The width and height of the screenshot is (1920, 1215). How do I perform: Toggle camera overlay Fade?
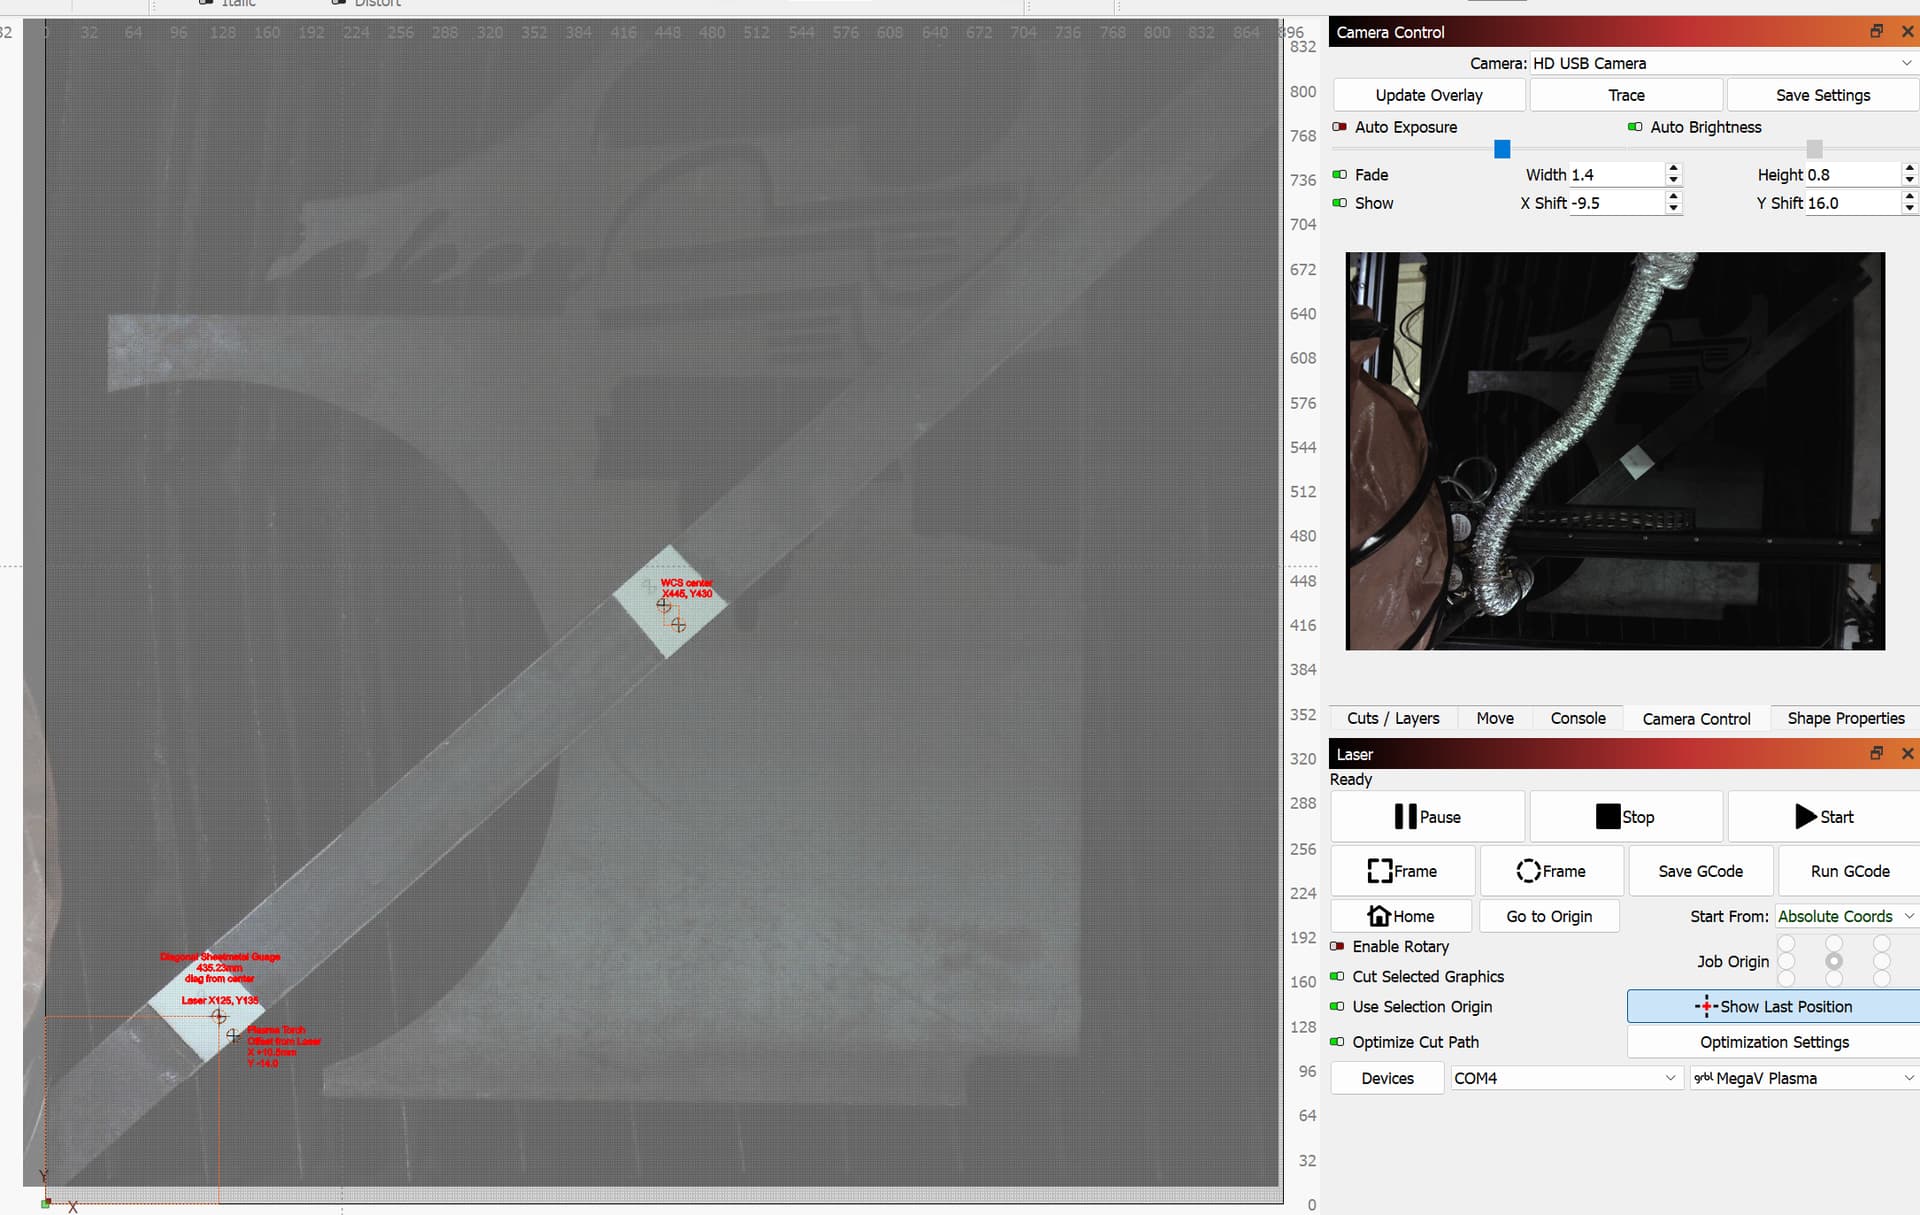click(x=1339, y=174)
